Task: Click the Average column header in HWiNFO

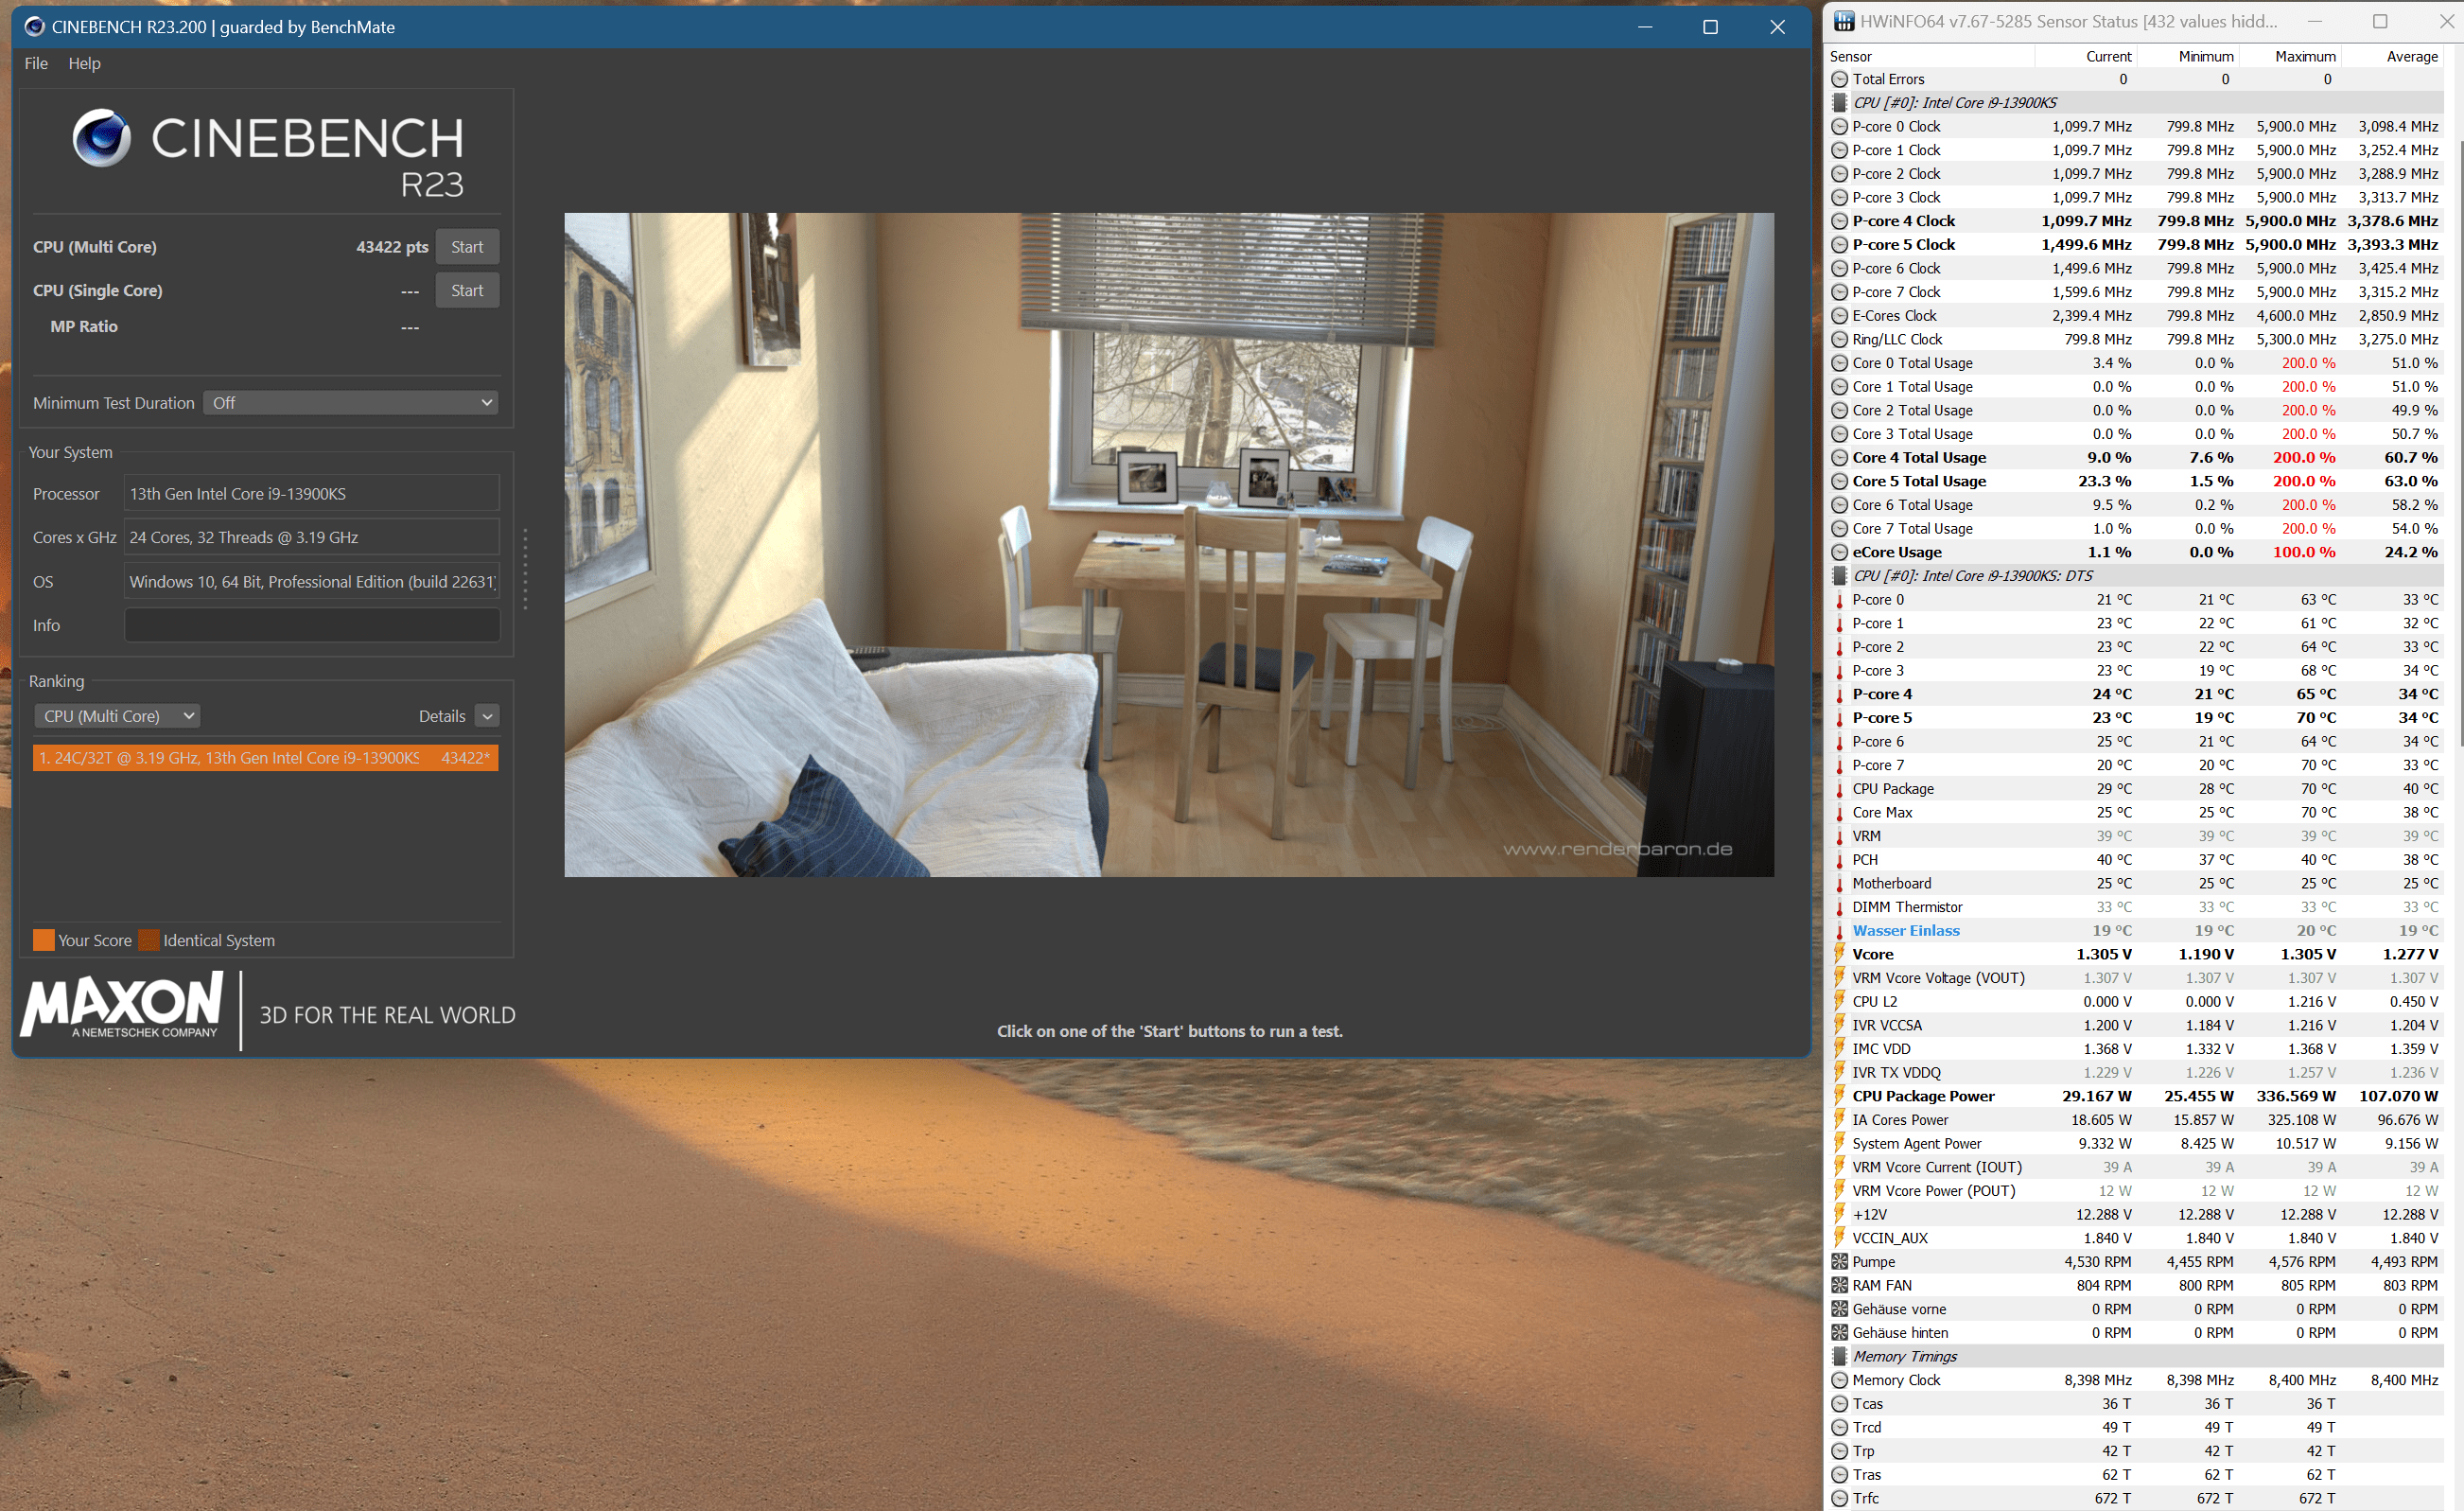Action: coord(2393,57)
